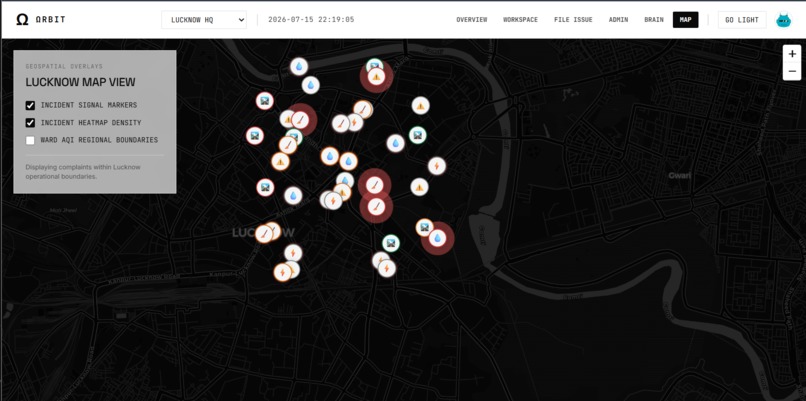The width and height of the screenshot is (806, 401).
Task: Select the northernmost water drop marker
Action: pos(299,66)
